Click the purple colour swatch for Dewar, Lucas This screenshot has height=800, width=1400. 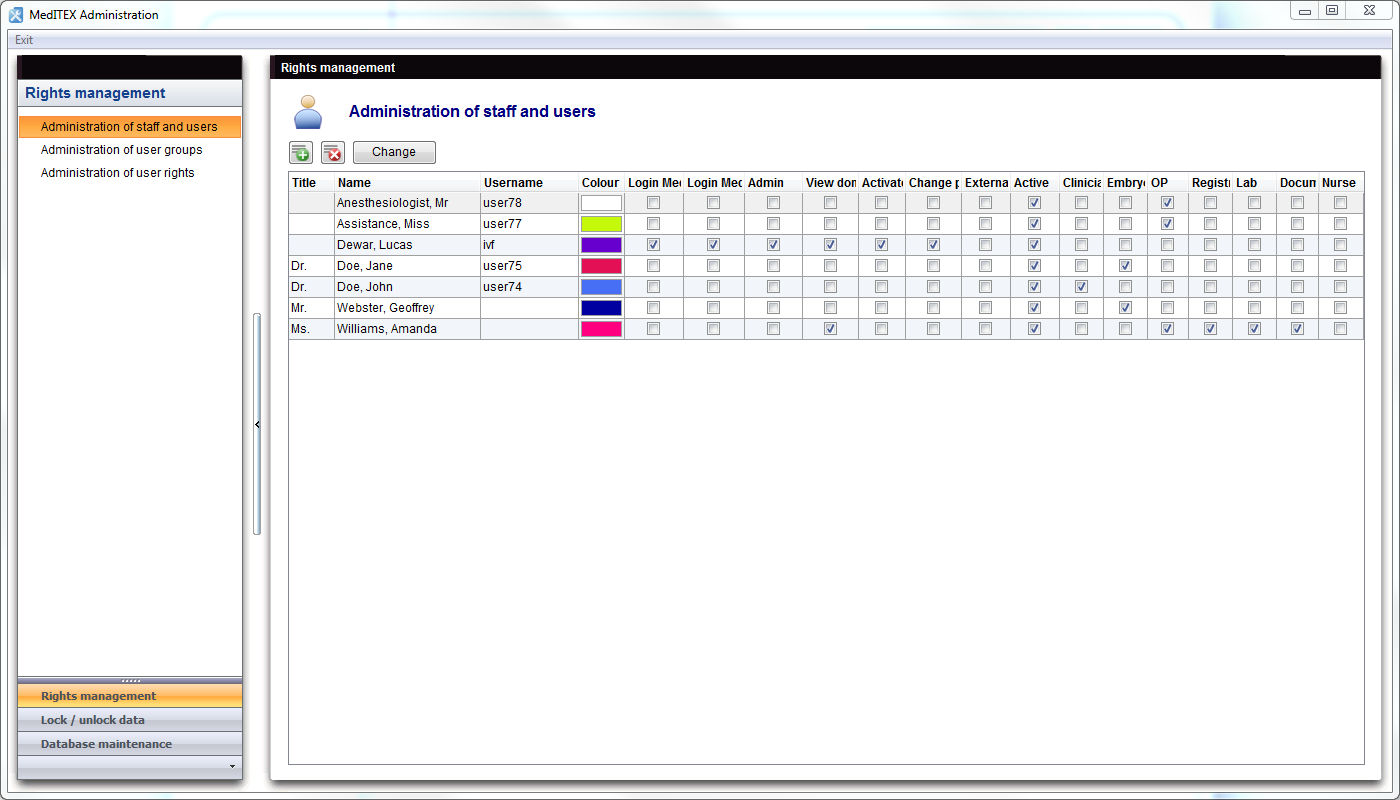(x=601, y=245)
